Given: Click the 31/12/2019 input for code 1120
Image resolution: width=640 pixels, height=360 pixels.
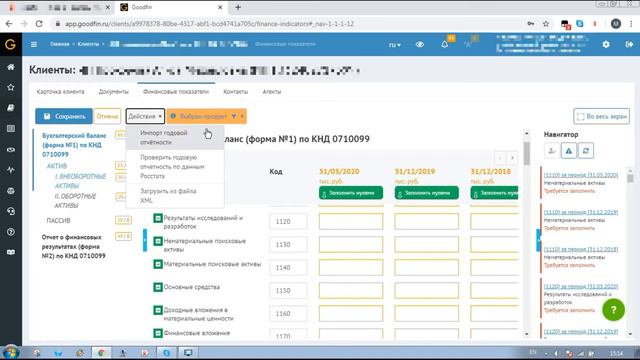Looking at the screenshot, I should 427,222.
